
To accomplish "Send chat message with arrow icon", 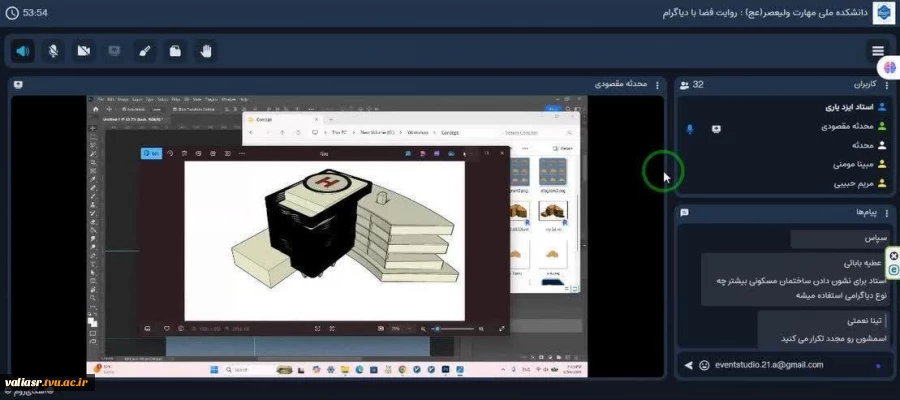I will [x=688, y=365].
